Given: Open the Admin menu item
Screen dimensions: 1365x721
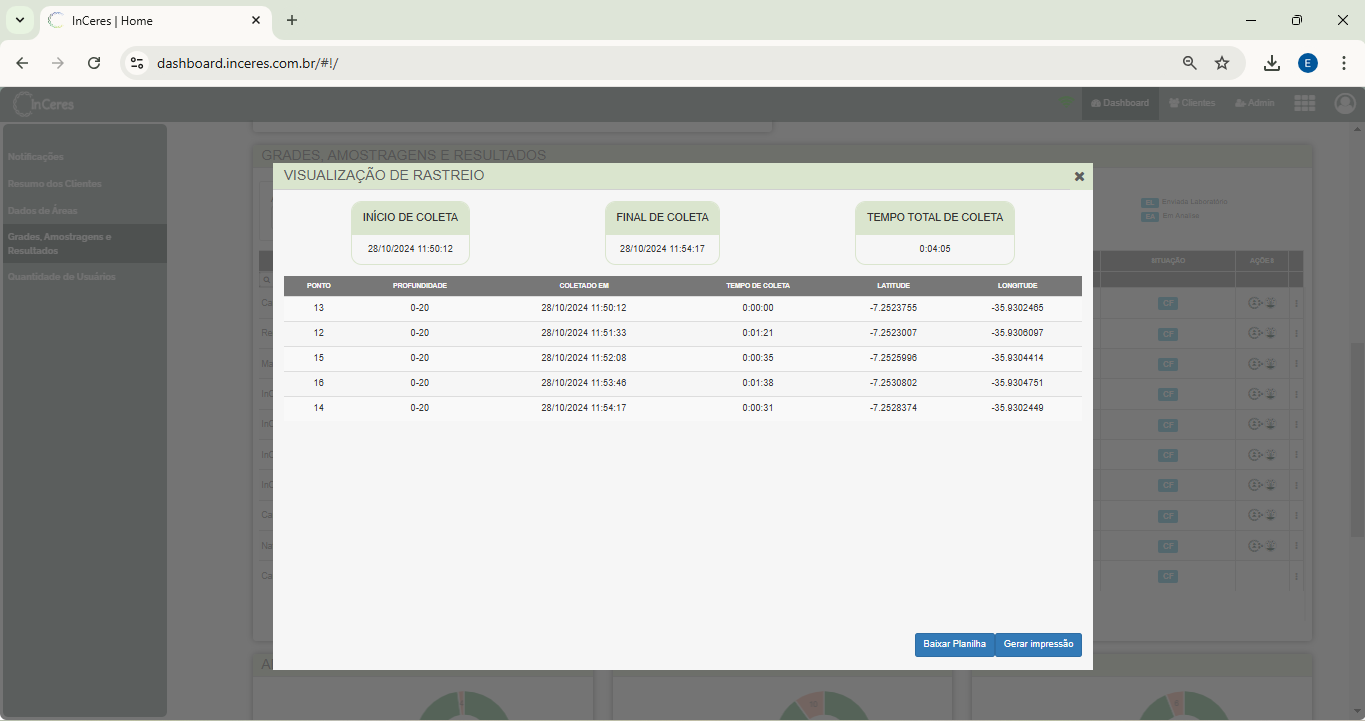Looking at the screenshot, I should 1255,103.
